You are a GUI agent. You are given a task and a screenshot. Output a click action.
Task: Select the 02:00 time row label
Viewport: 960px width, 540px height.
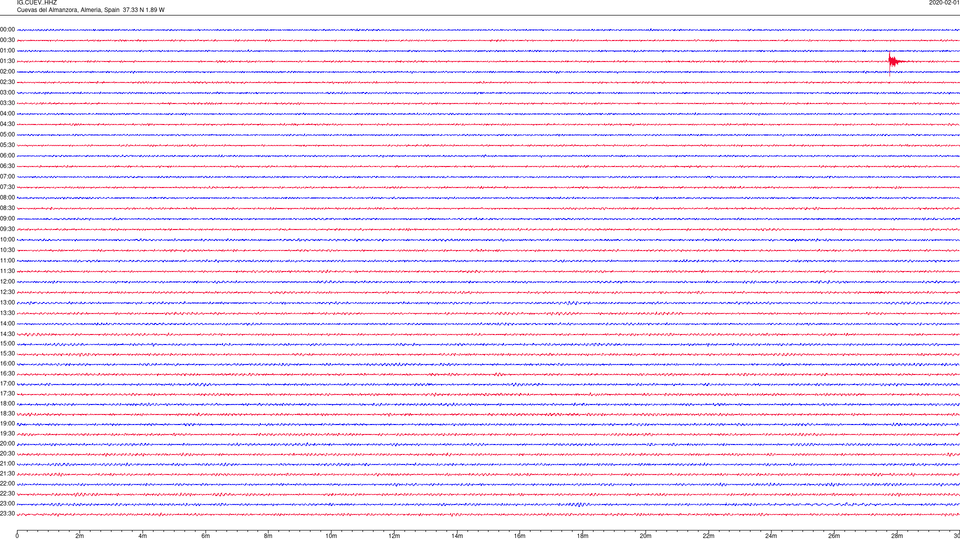[x=7, y=72]
